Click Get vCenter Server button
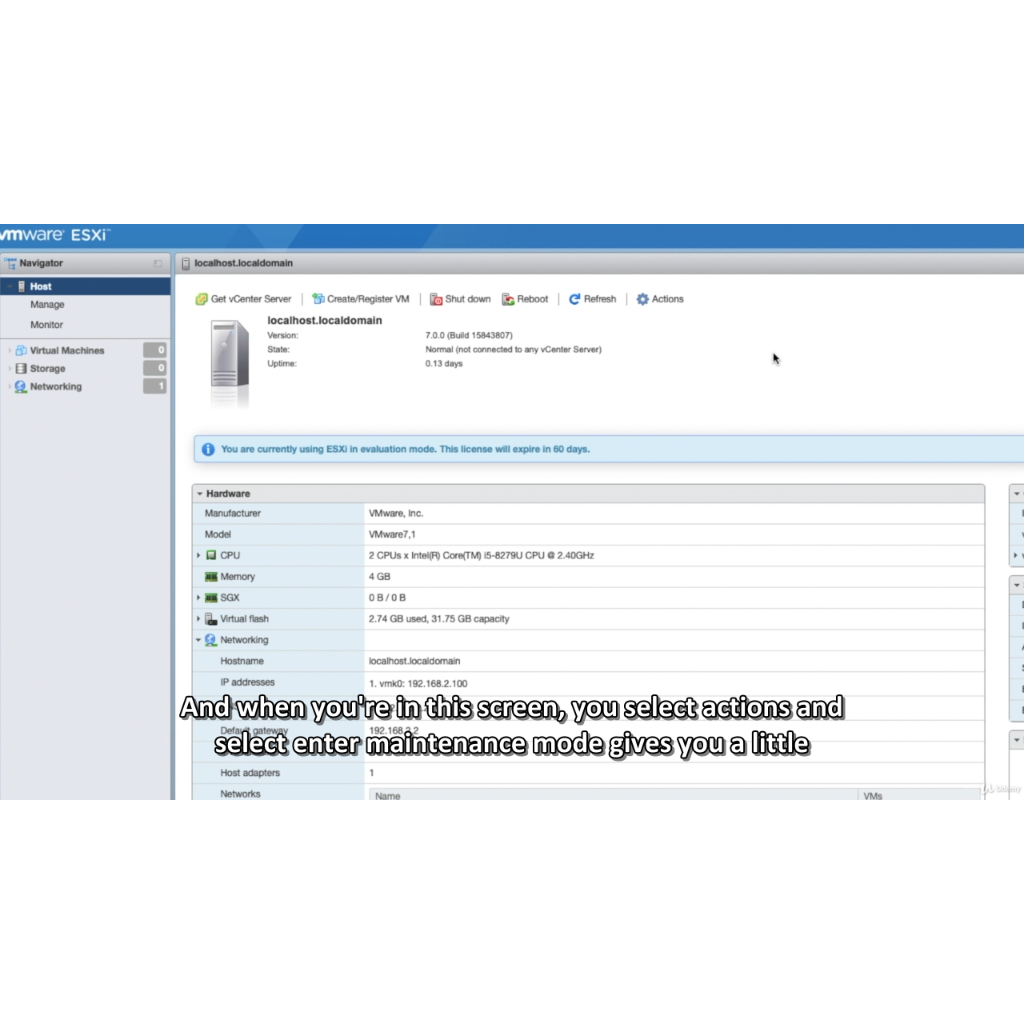The width and height of the screenshot is (1024, 1024). tap(244, 299)
